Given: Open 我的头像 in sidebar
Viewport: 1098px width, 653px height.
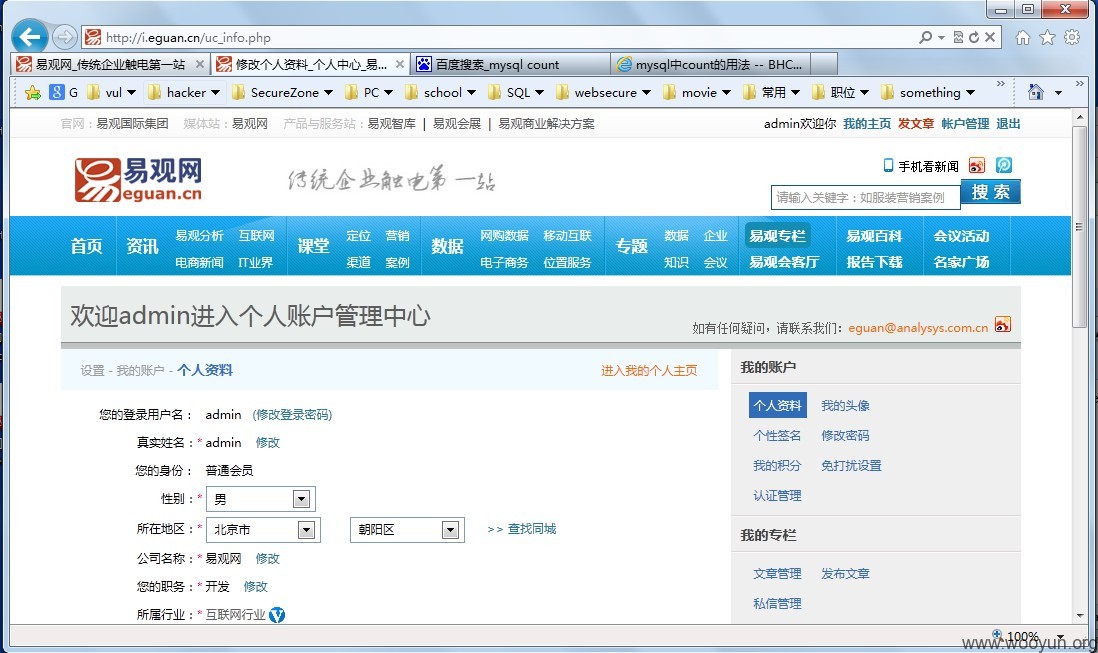Looking at the screenshot, I should (x=845, y=405).
